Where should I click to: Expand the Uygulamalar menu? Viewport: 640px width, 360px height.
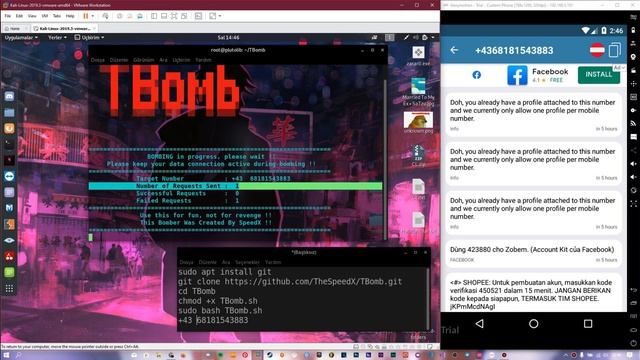click(21, 38)
